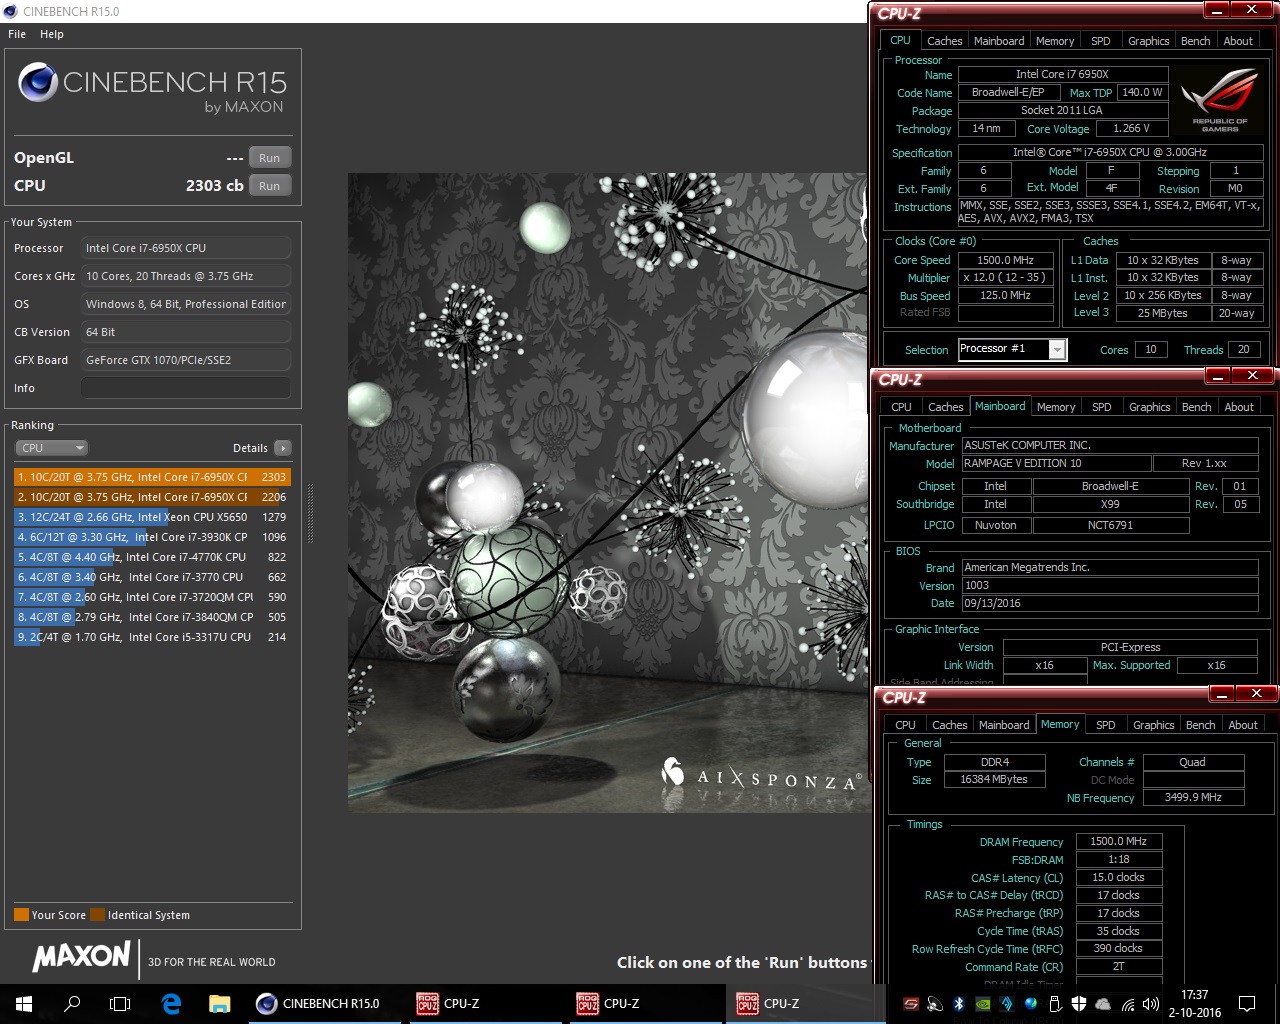Select the Core i7-3770 ranking entry

pyautogui.click(x=152, y=577)
